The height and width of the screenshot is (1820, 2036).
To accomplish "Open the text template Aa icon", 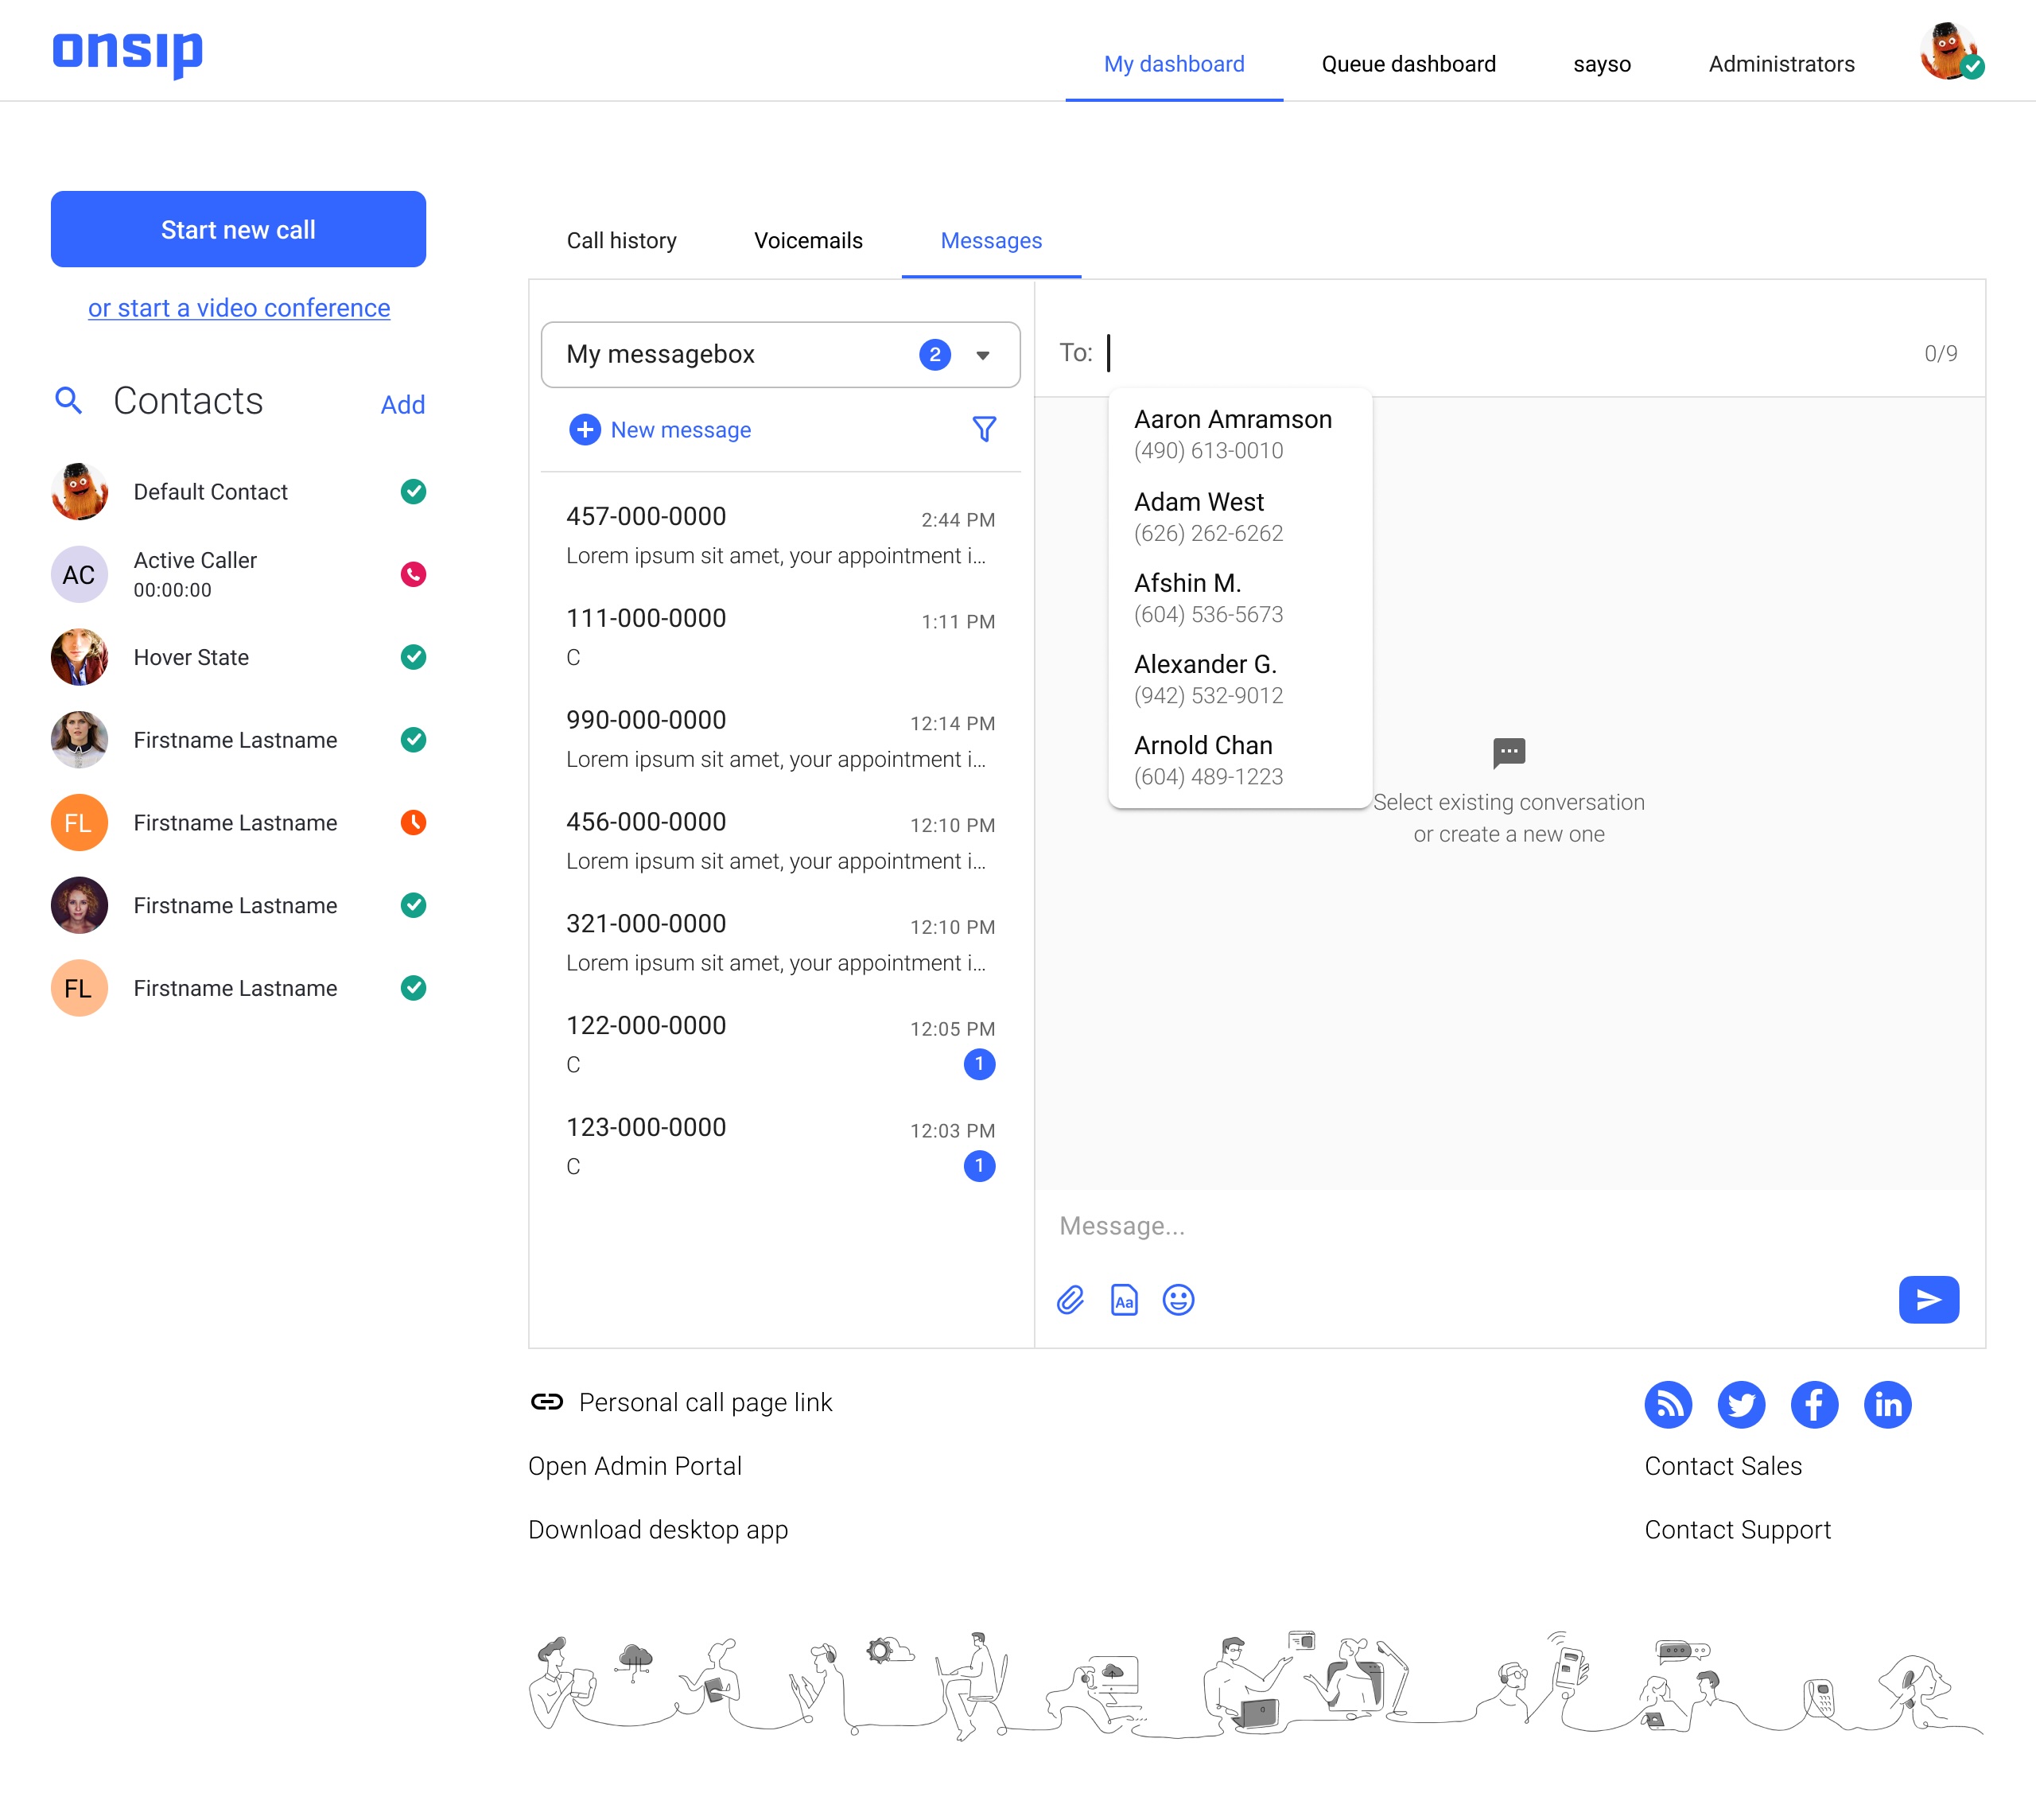I will pos(1124,1299).
